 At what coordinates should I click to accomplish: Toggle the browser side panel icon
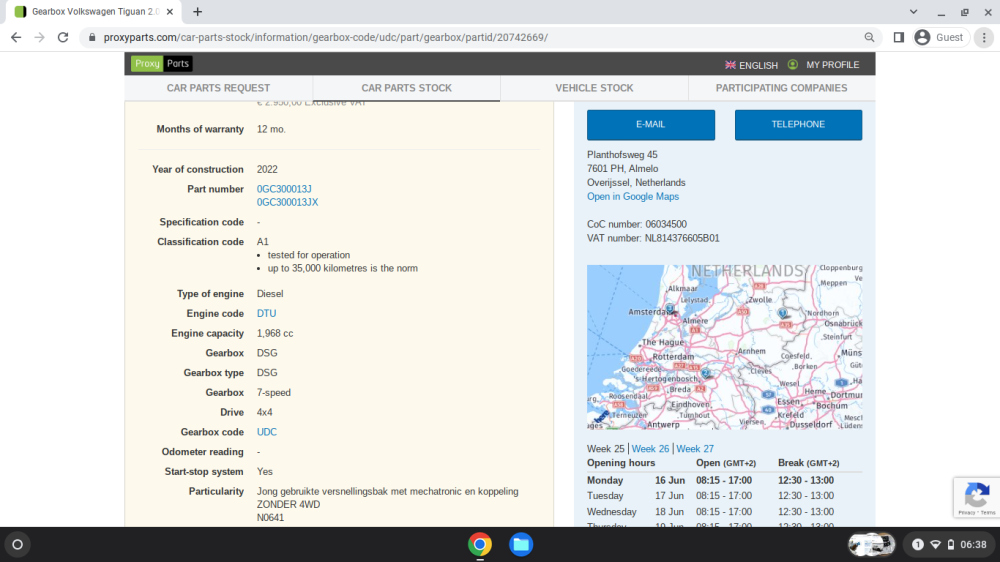899,38
